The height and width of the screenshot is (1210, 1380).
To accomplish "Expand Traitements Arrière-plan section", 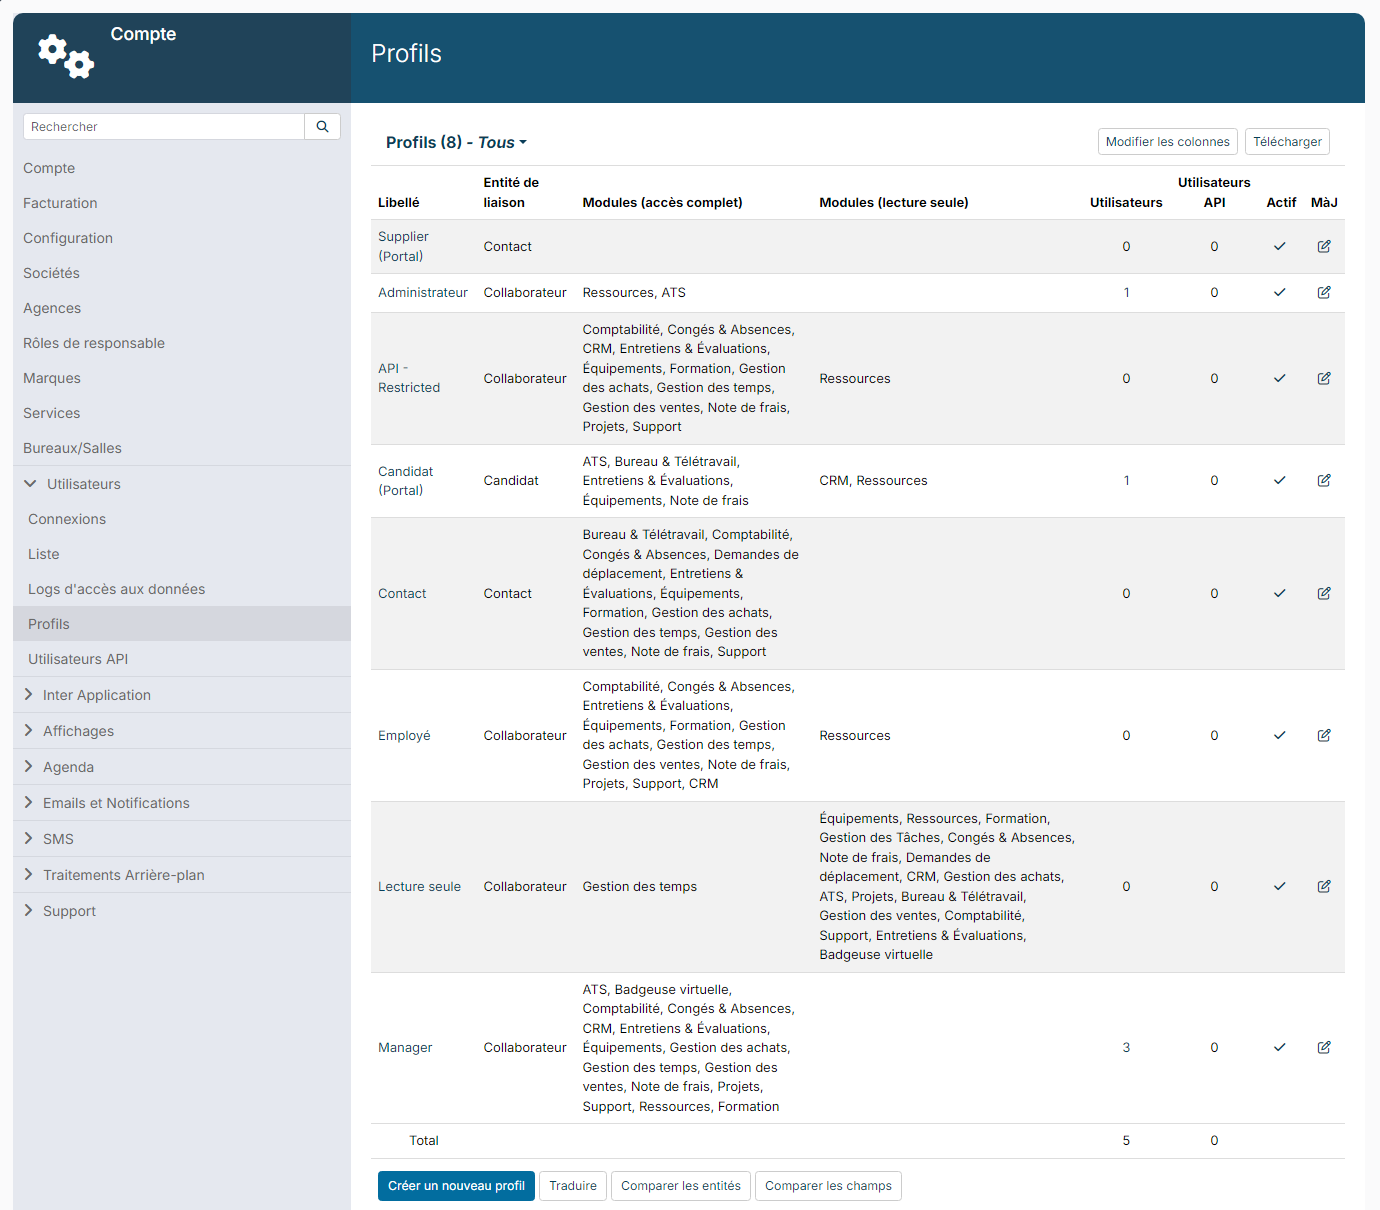I will click(x=182, y=875).
